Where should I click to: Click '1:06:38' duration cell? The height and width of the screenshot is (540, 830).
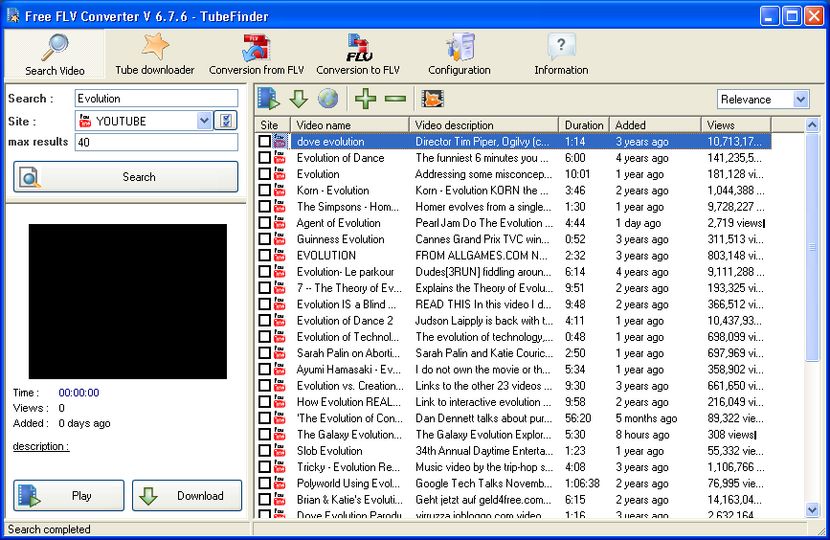click(582, 483)
